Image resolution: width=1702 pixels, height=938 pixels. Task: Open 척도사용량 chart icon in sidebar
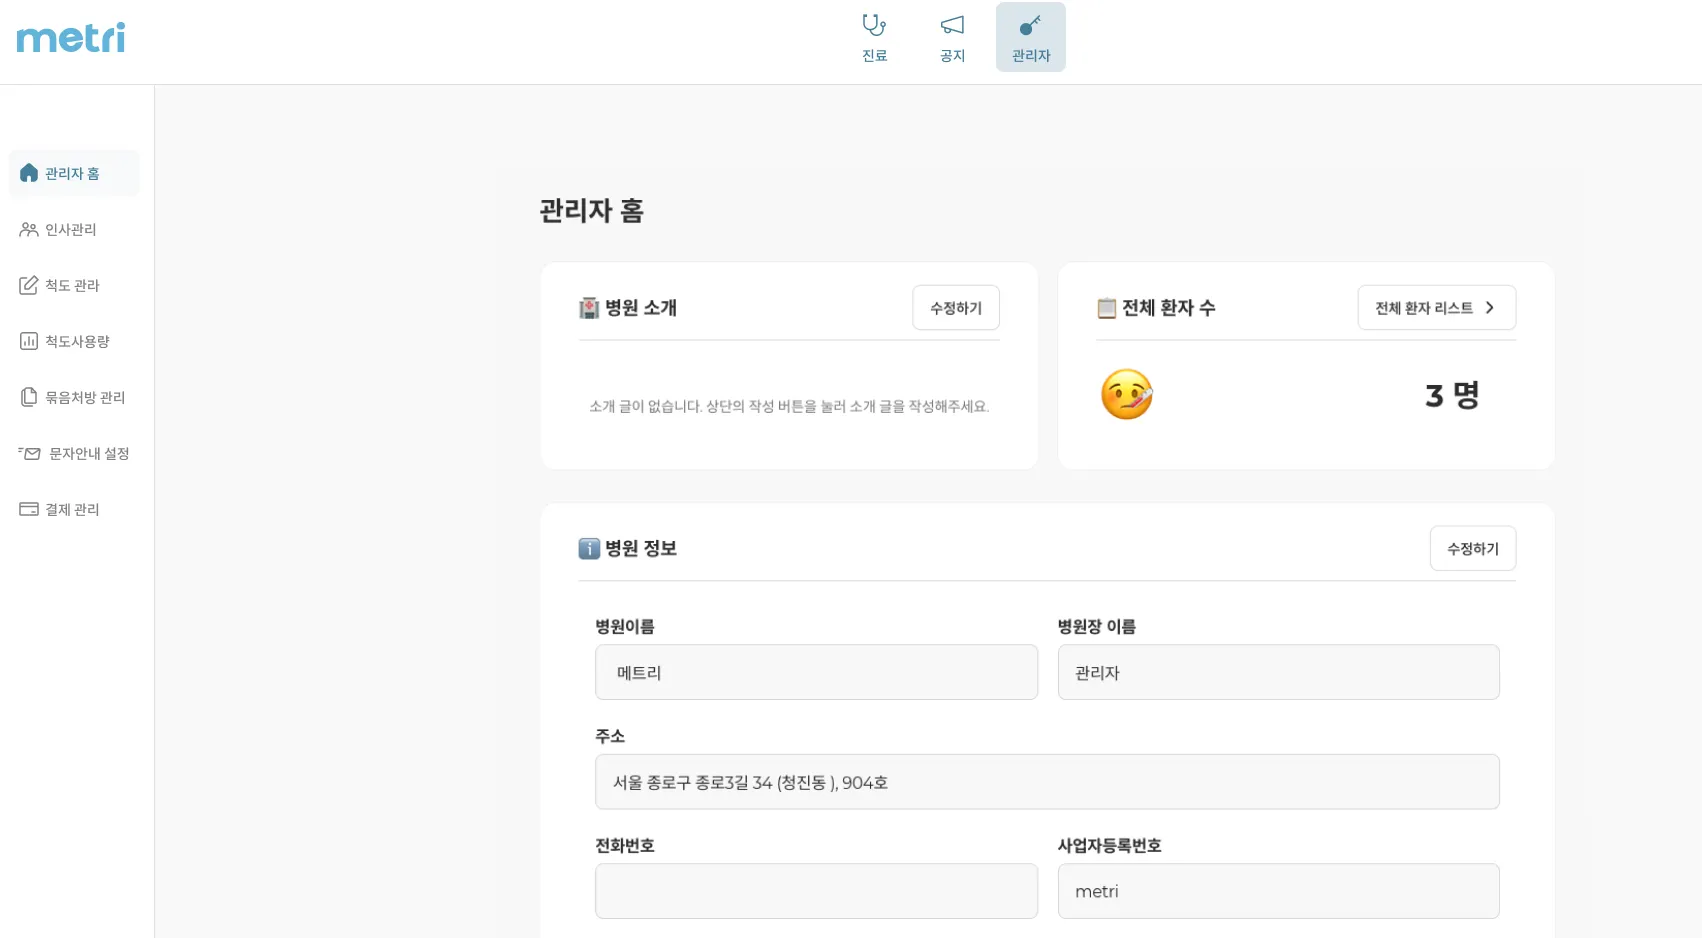(29, 342)
